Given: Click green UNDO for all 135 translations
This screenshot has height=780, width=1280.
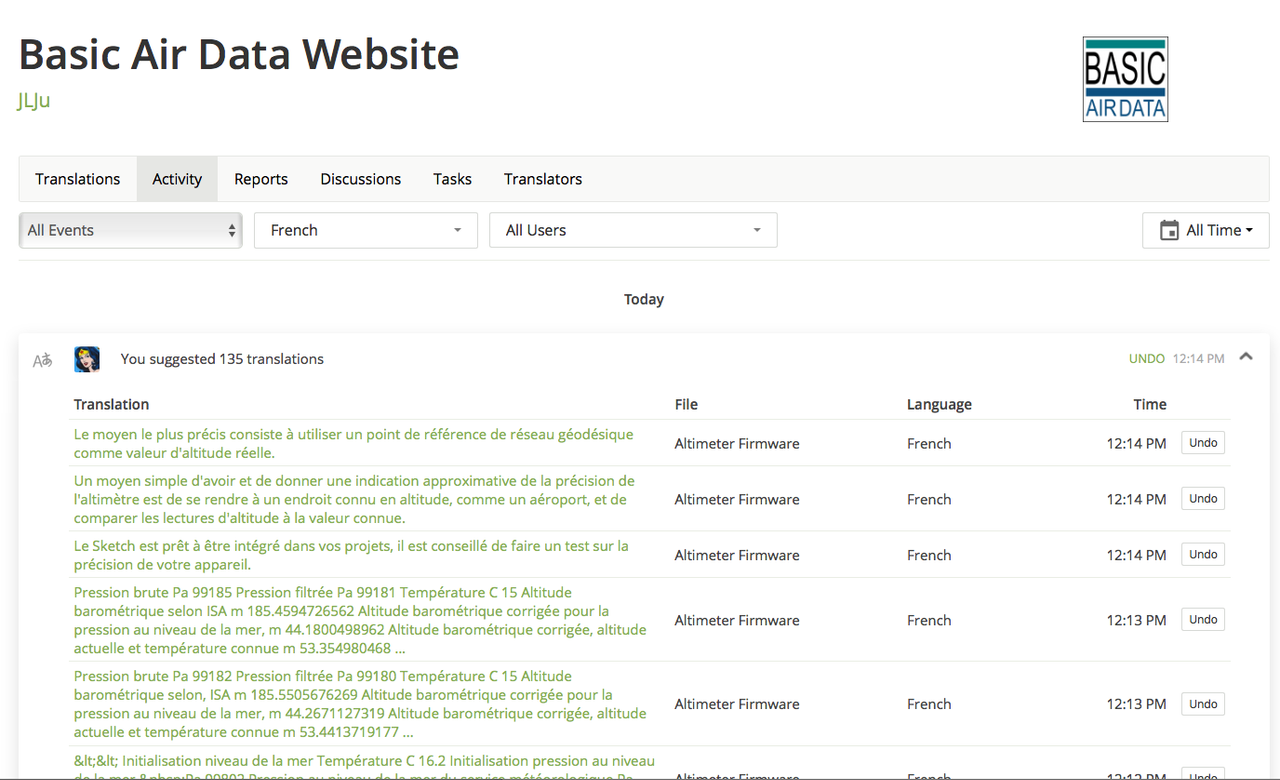Looking at the screenshot, I should (1146, 358).
